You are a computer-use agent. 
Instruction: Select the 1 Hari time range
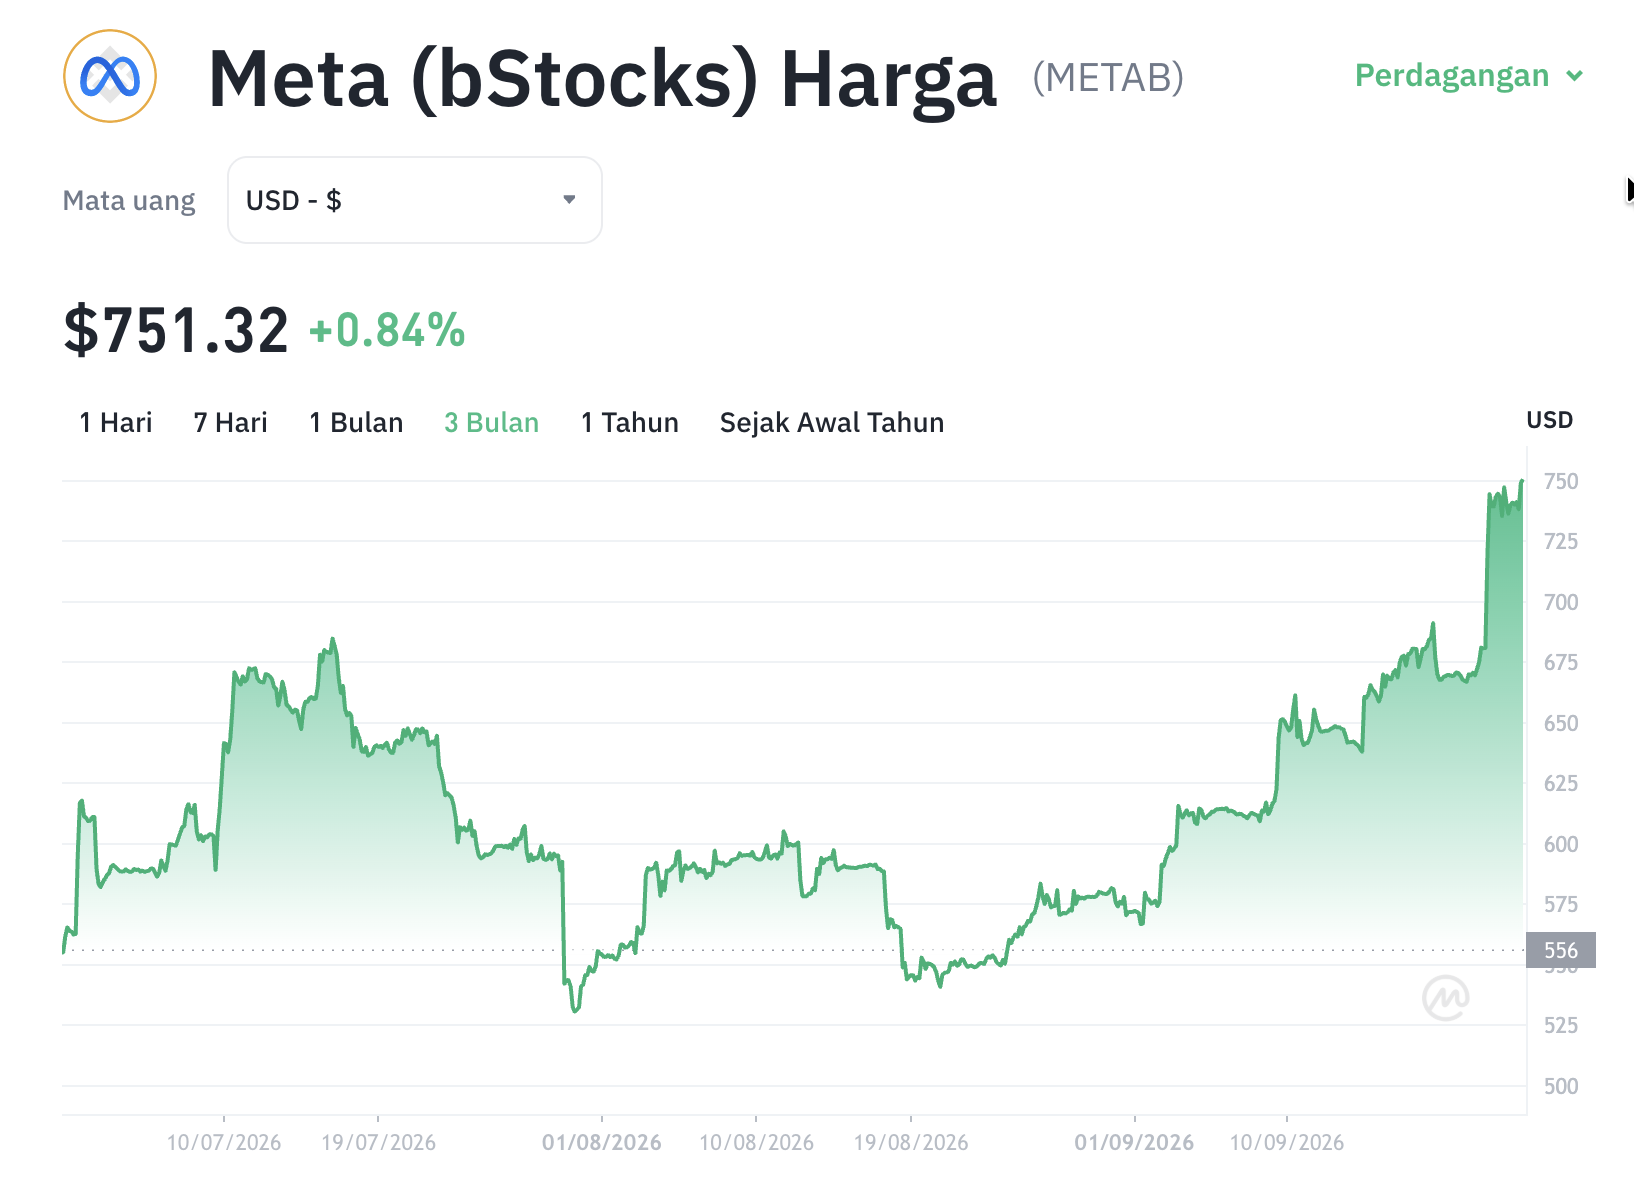[x=116, y=423]
